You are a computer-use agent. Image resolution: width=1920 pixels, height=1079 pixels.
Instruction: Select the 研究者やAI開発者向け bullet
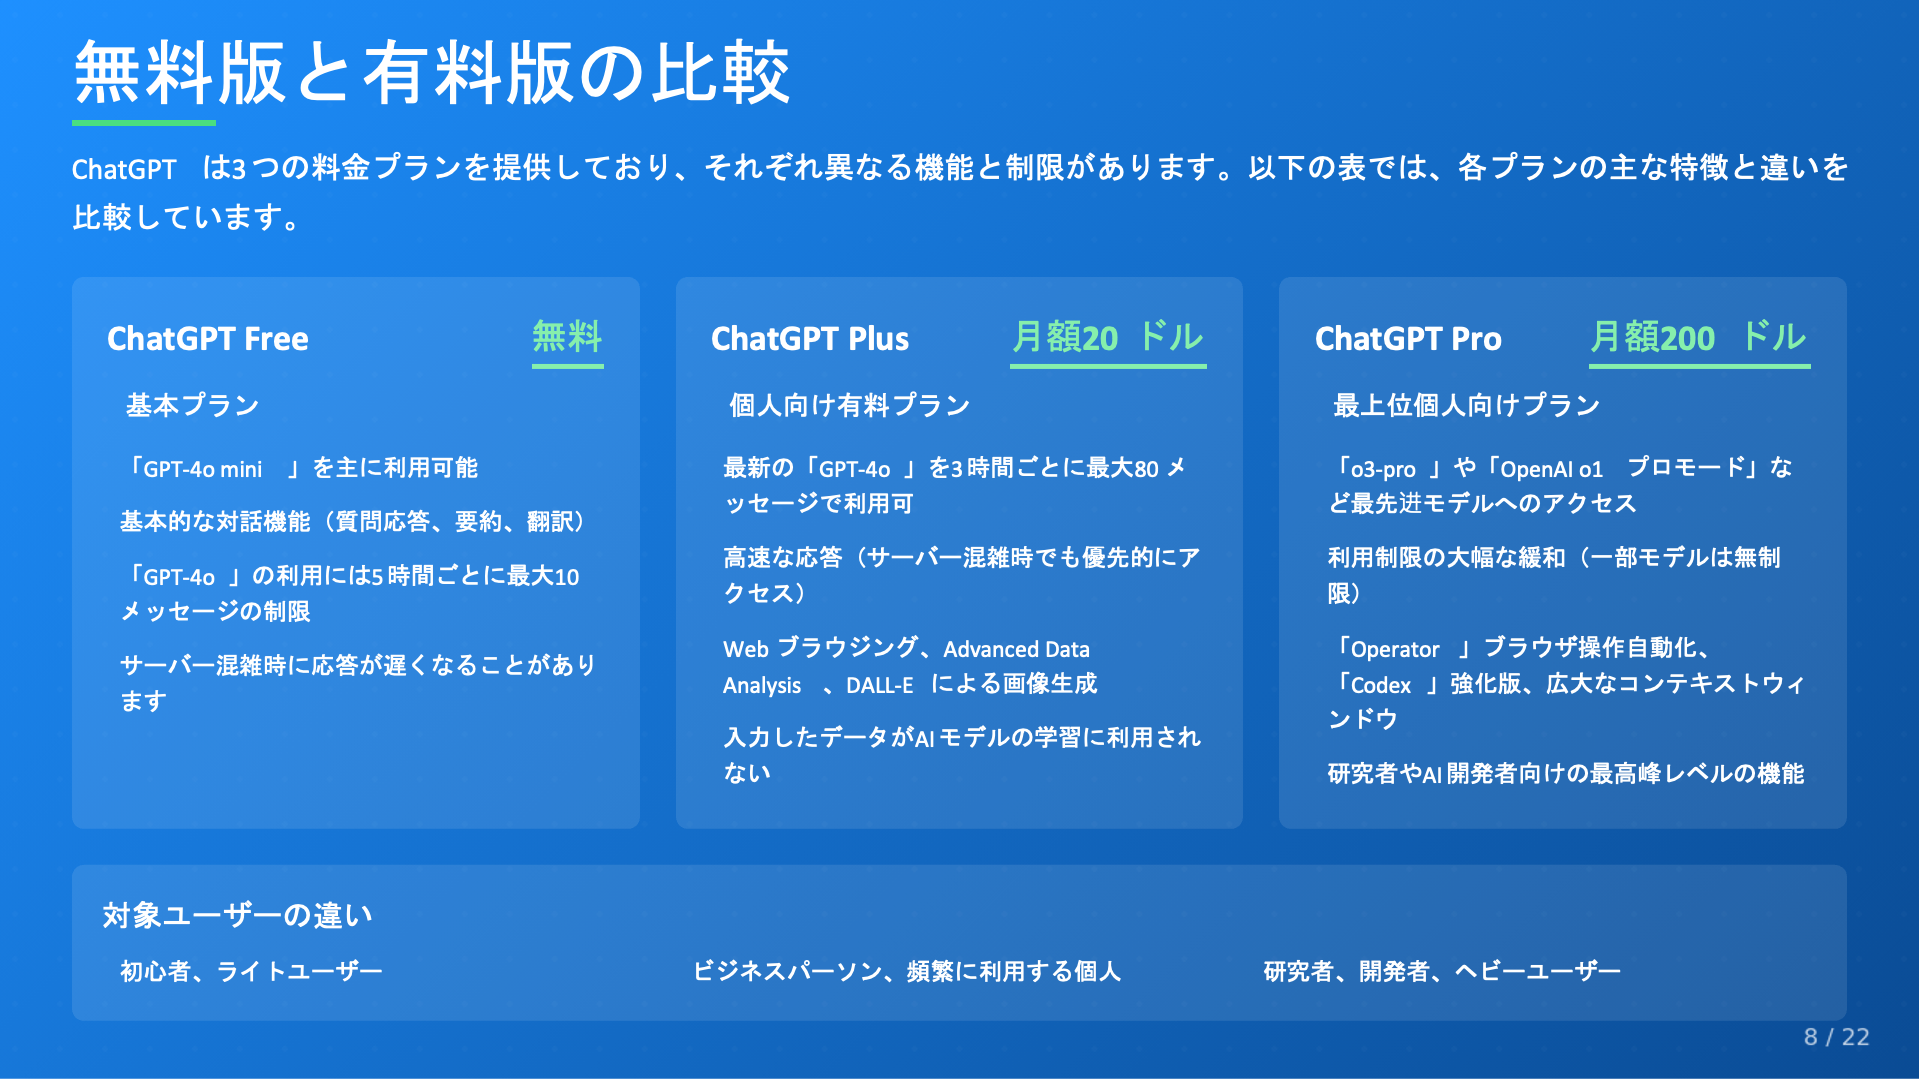(x=1566, y=773)
